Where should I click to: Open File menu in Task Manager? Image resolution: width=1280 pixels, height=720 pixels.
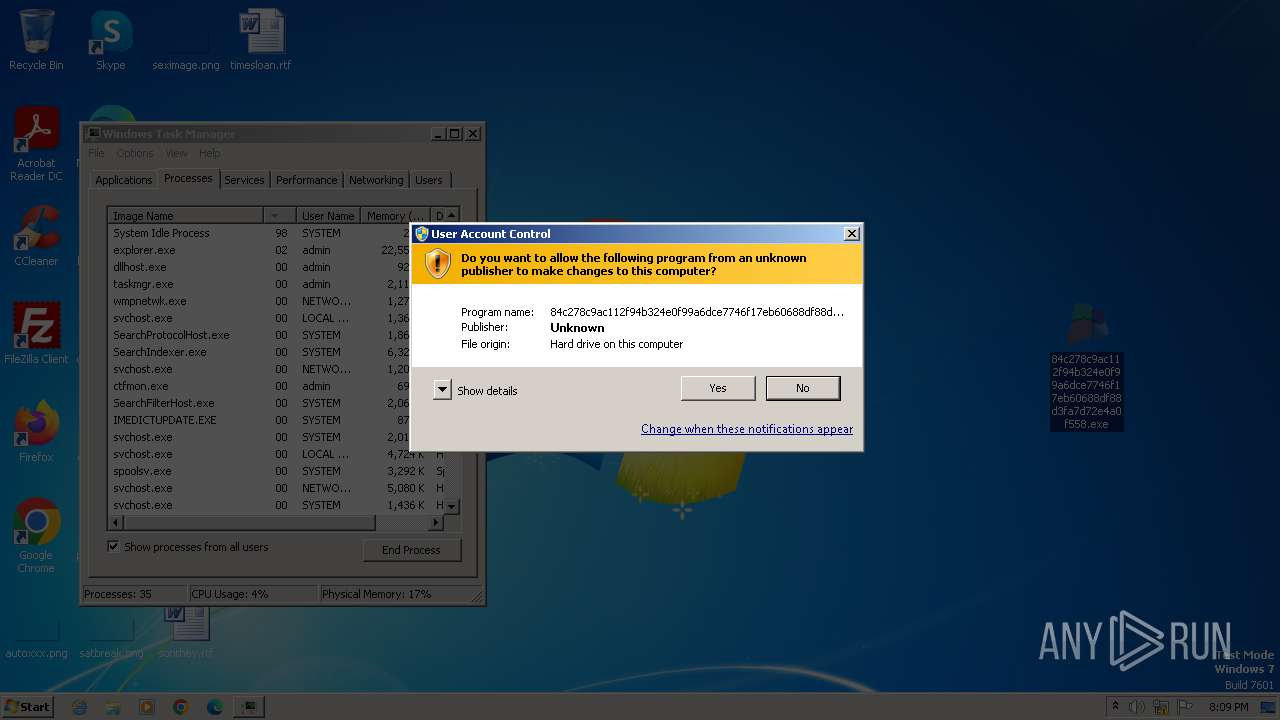point(96,153)
